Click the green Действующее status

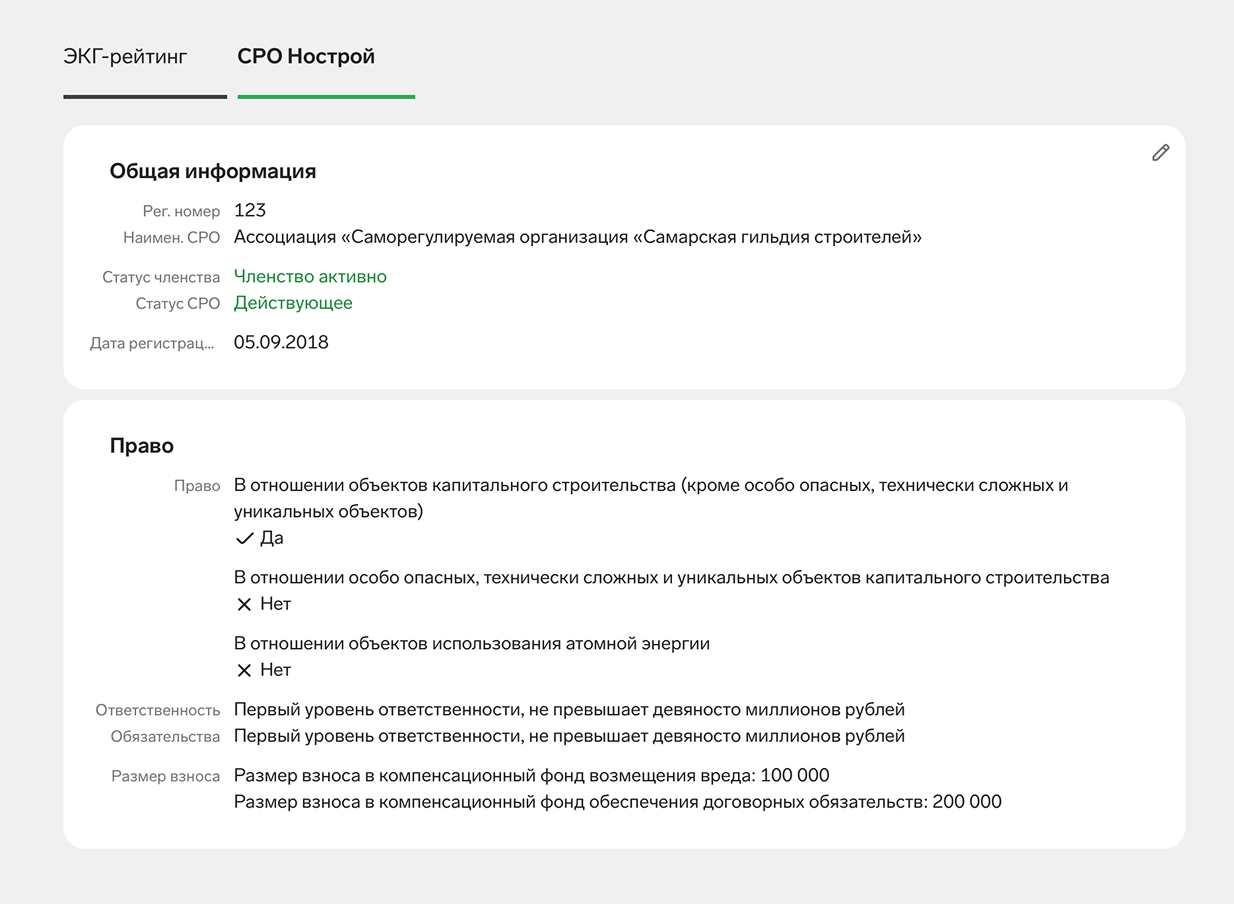(x=293, y=303)
